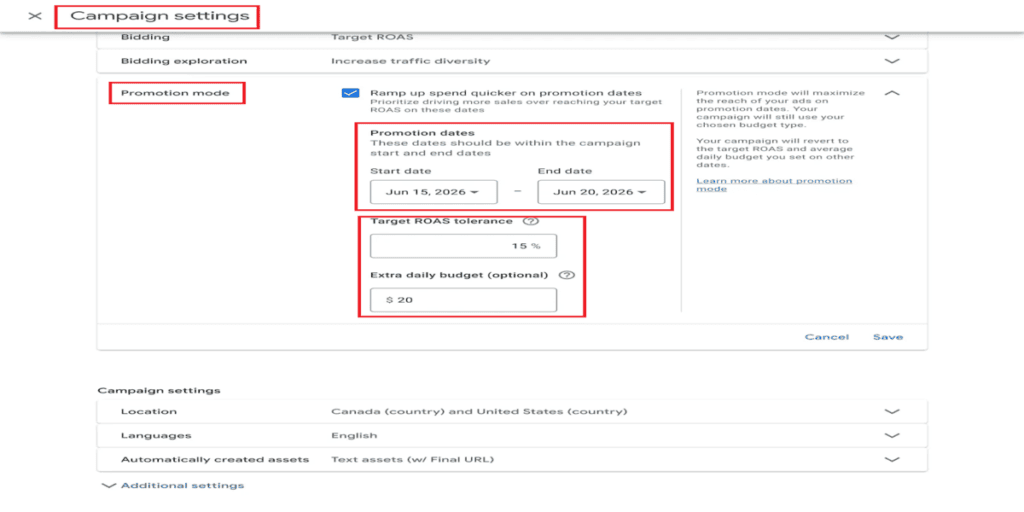Screen dimensions: 1024x512
Task: Uncheck Ramp up spend quicker checkbox
Action: pyautogui.click(x=350, y=93)
